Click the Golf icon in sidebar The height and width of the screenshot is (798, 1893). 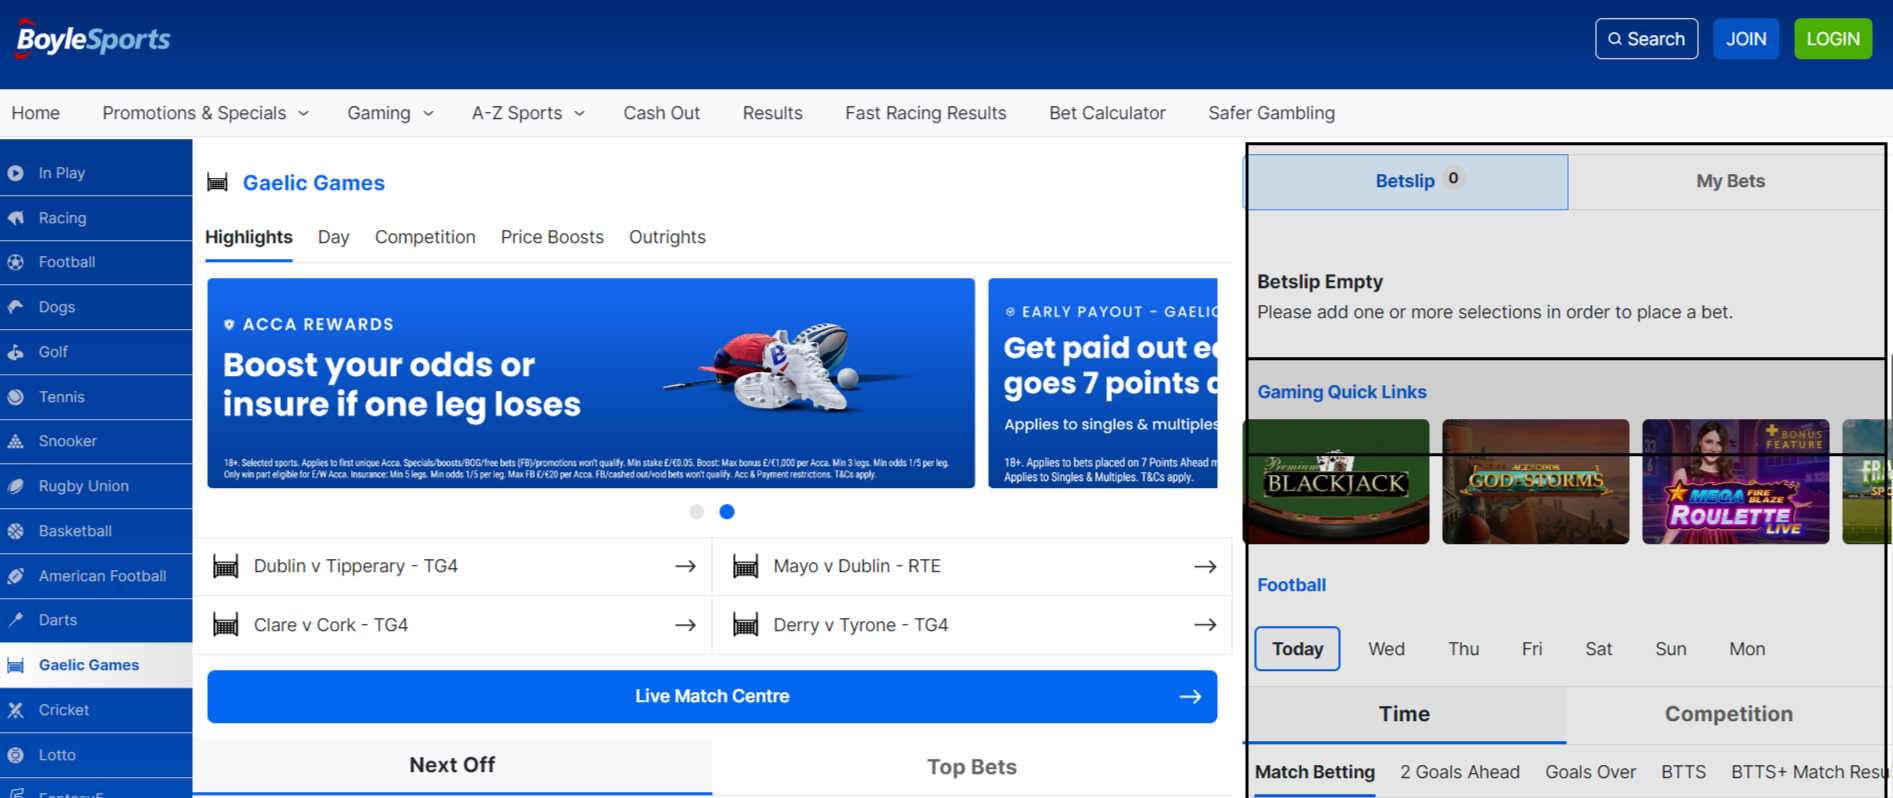pyautogui.click(x=16, y=352)
